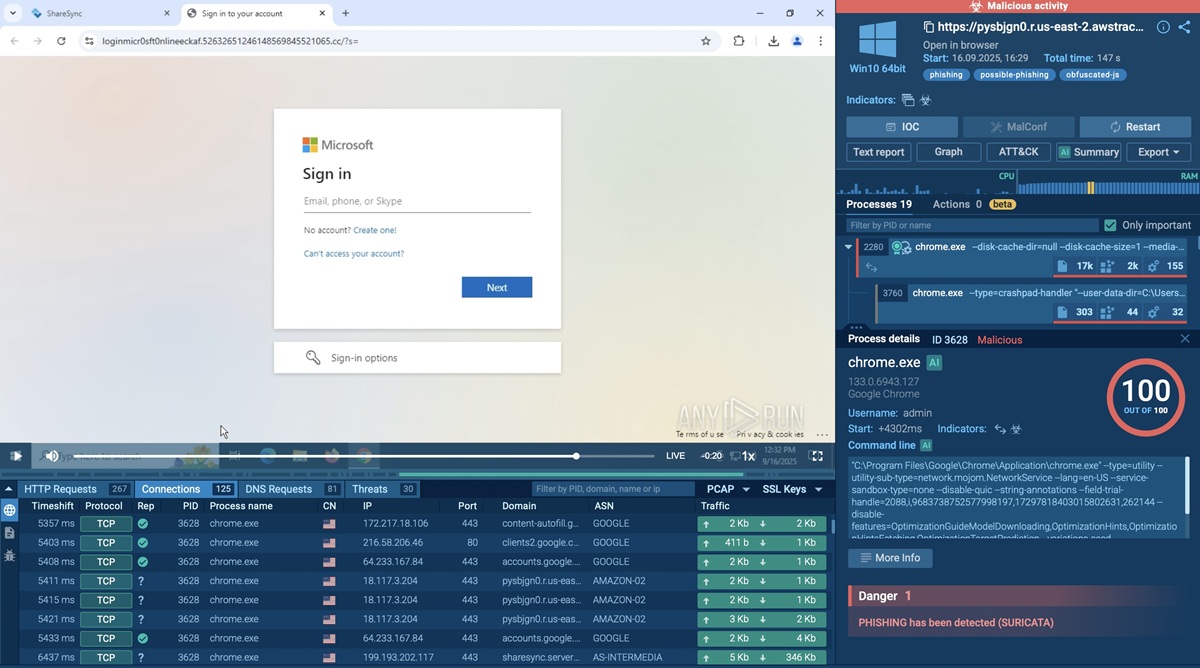Open the share task icon
The image size is (1200, 668).
(x=1185, y=27)
